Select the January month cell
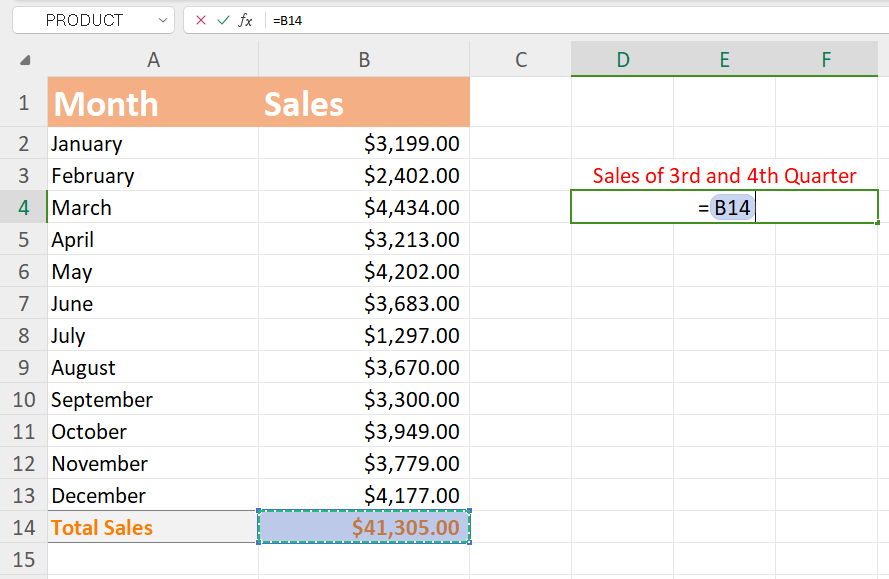 (x=153, y=143)
